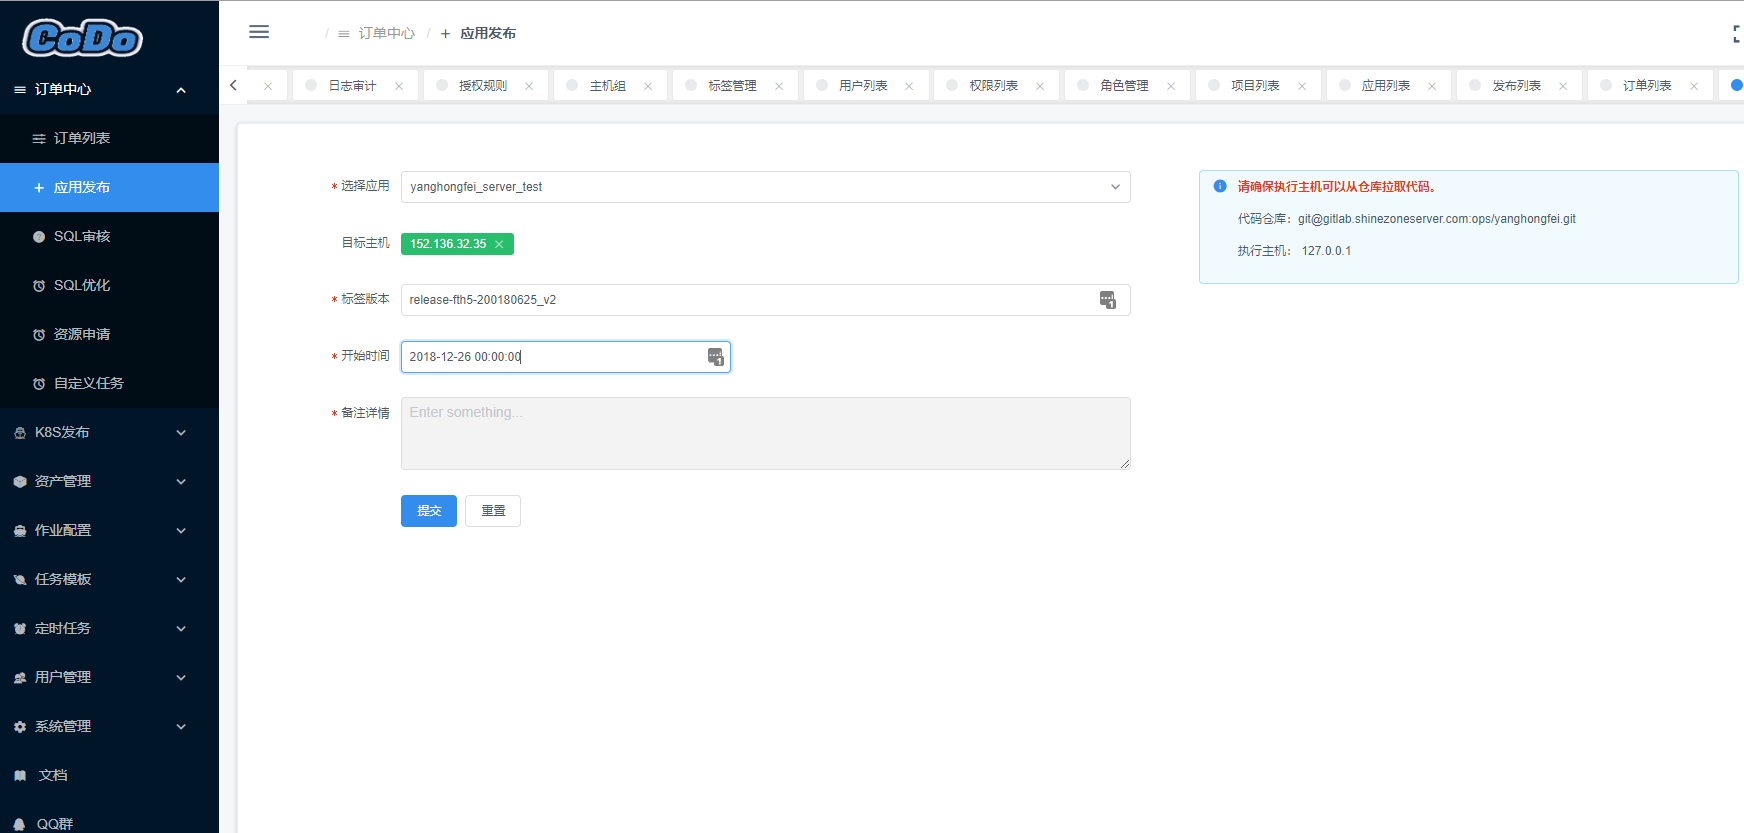Click the fullscreen icon at top right

(1737, 34)
